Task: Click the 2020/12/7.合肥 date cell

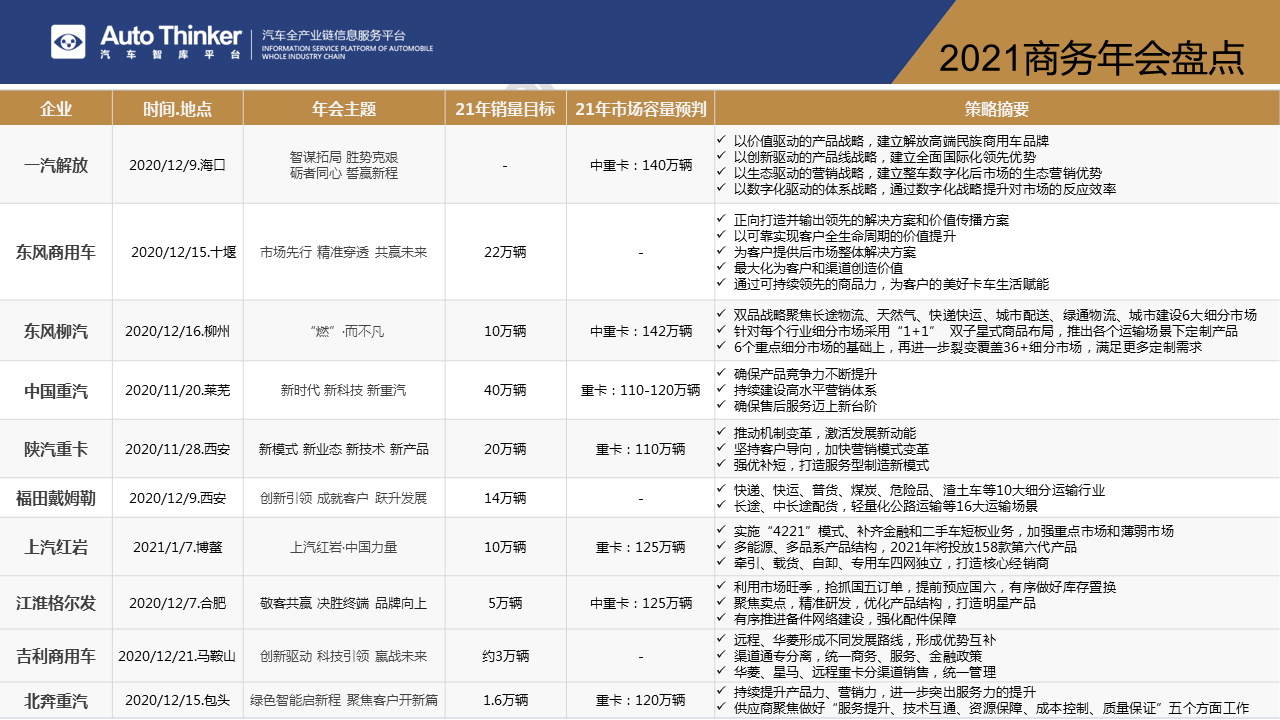Action: point(178,603)
